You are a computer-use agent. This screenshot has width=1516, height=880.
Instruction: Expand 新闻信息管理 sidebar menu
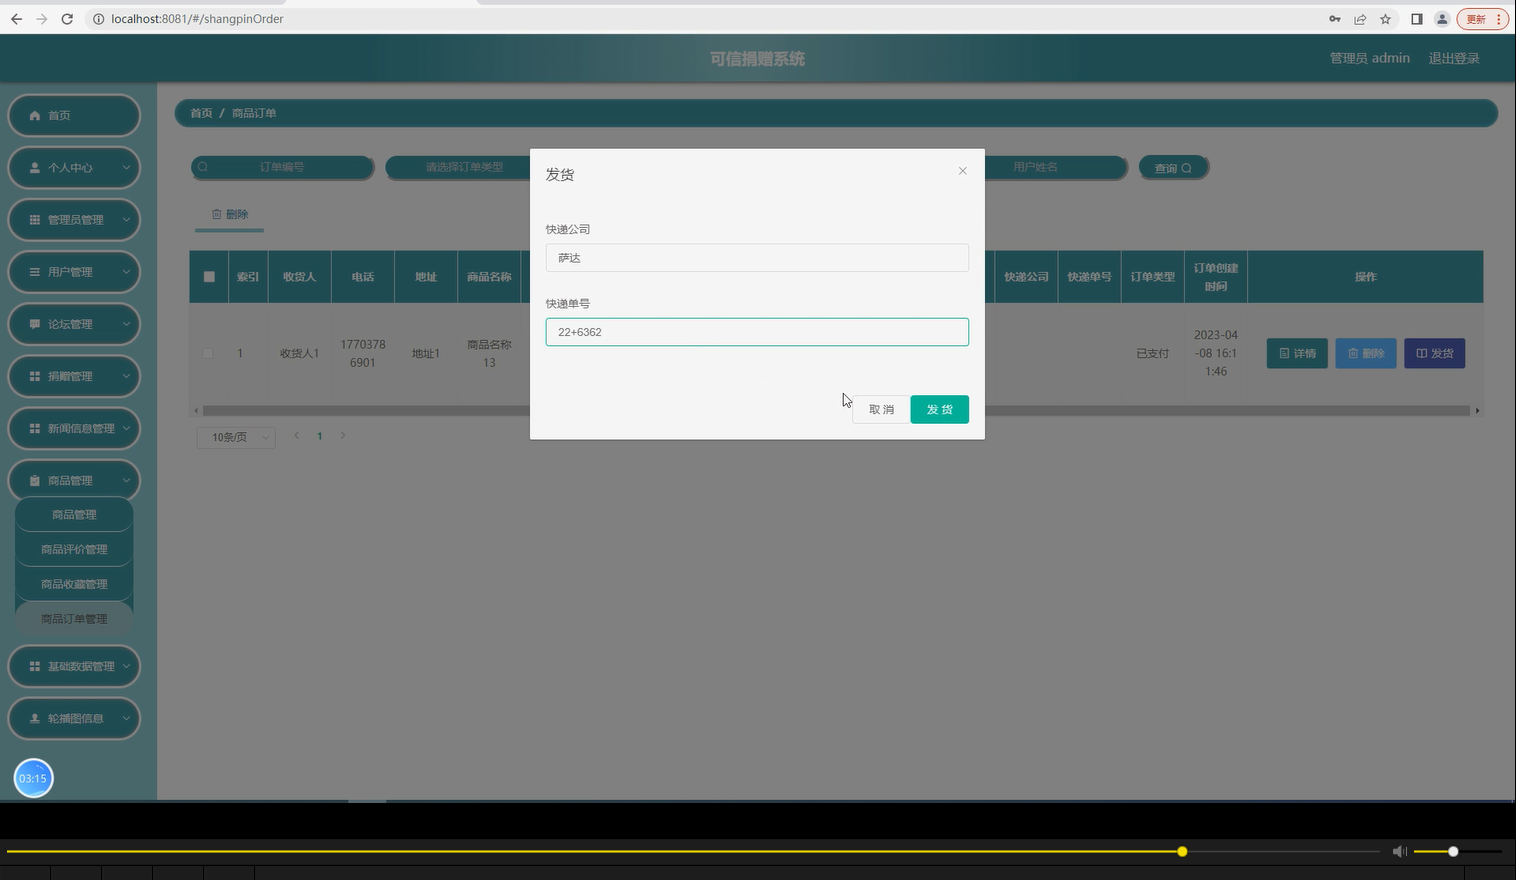(74, 428)
